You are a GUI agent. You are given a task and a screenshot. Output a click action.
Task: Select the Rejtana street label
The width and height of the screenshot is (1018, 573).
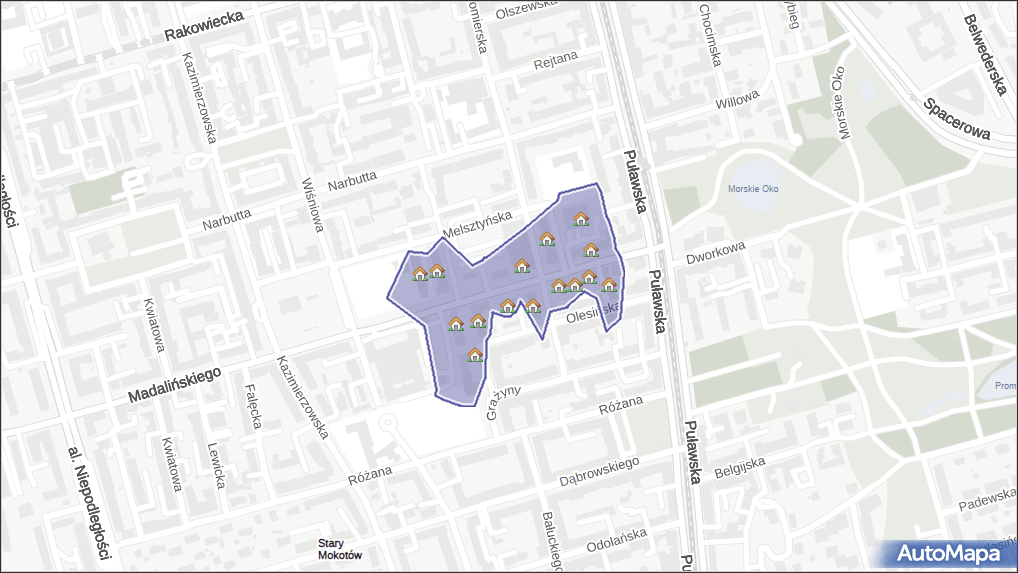coord(556,60)
